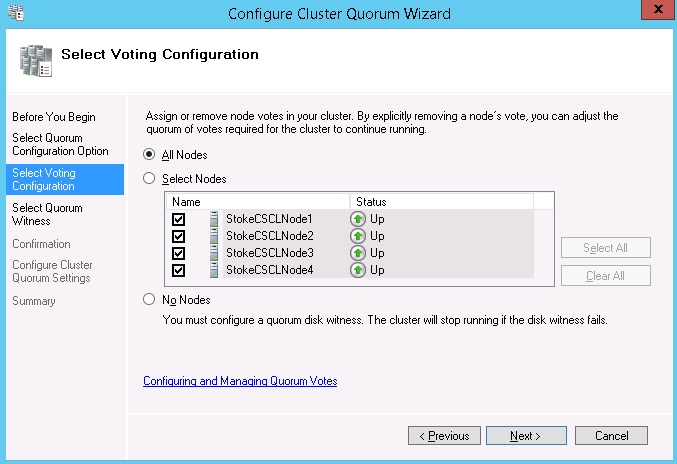The height and width of the screenshot is (464, 677).
Task: Pick the All Nodes radio button
Action: click(150, 154)
